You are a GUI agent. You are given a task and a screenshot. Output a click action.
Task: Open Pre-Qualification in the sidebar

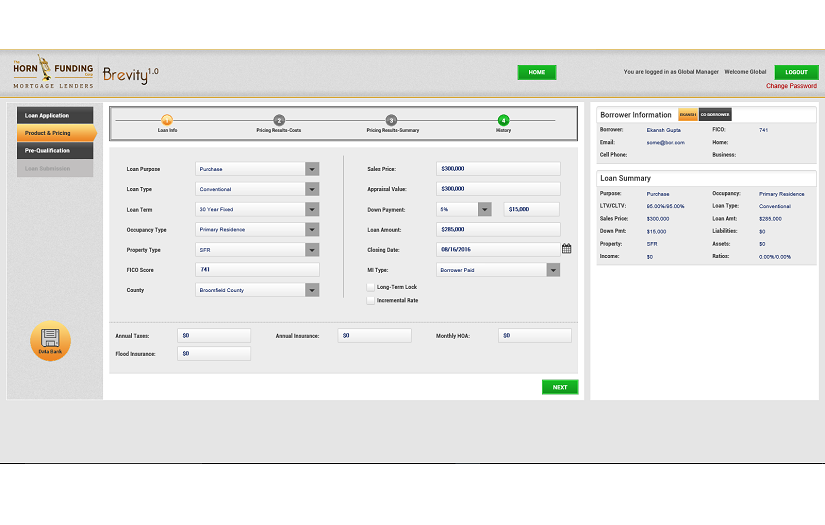point(55,150)
